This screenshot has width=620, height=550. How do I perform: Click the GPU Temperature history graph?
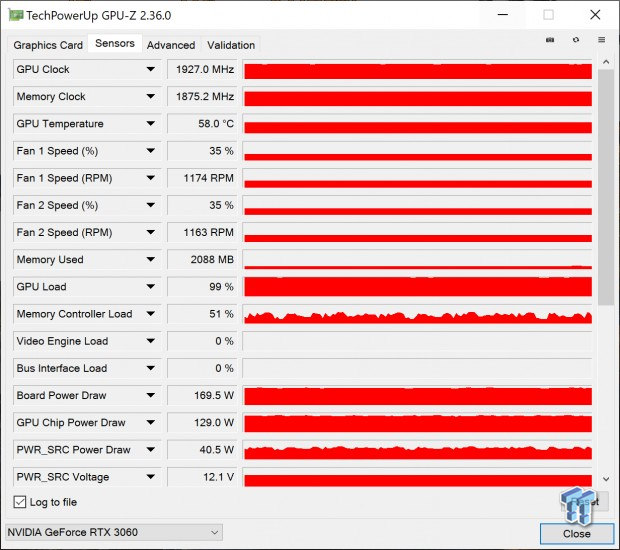point(418,124)
